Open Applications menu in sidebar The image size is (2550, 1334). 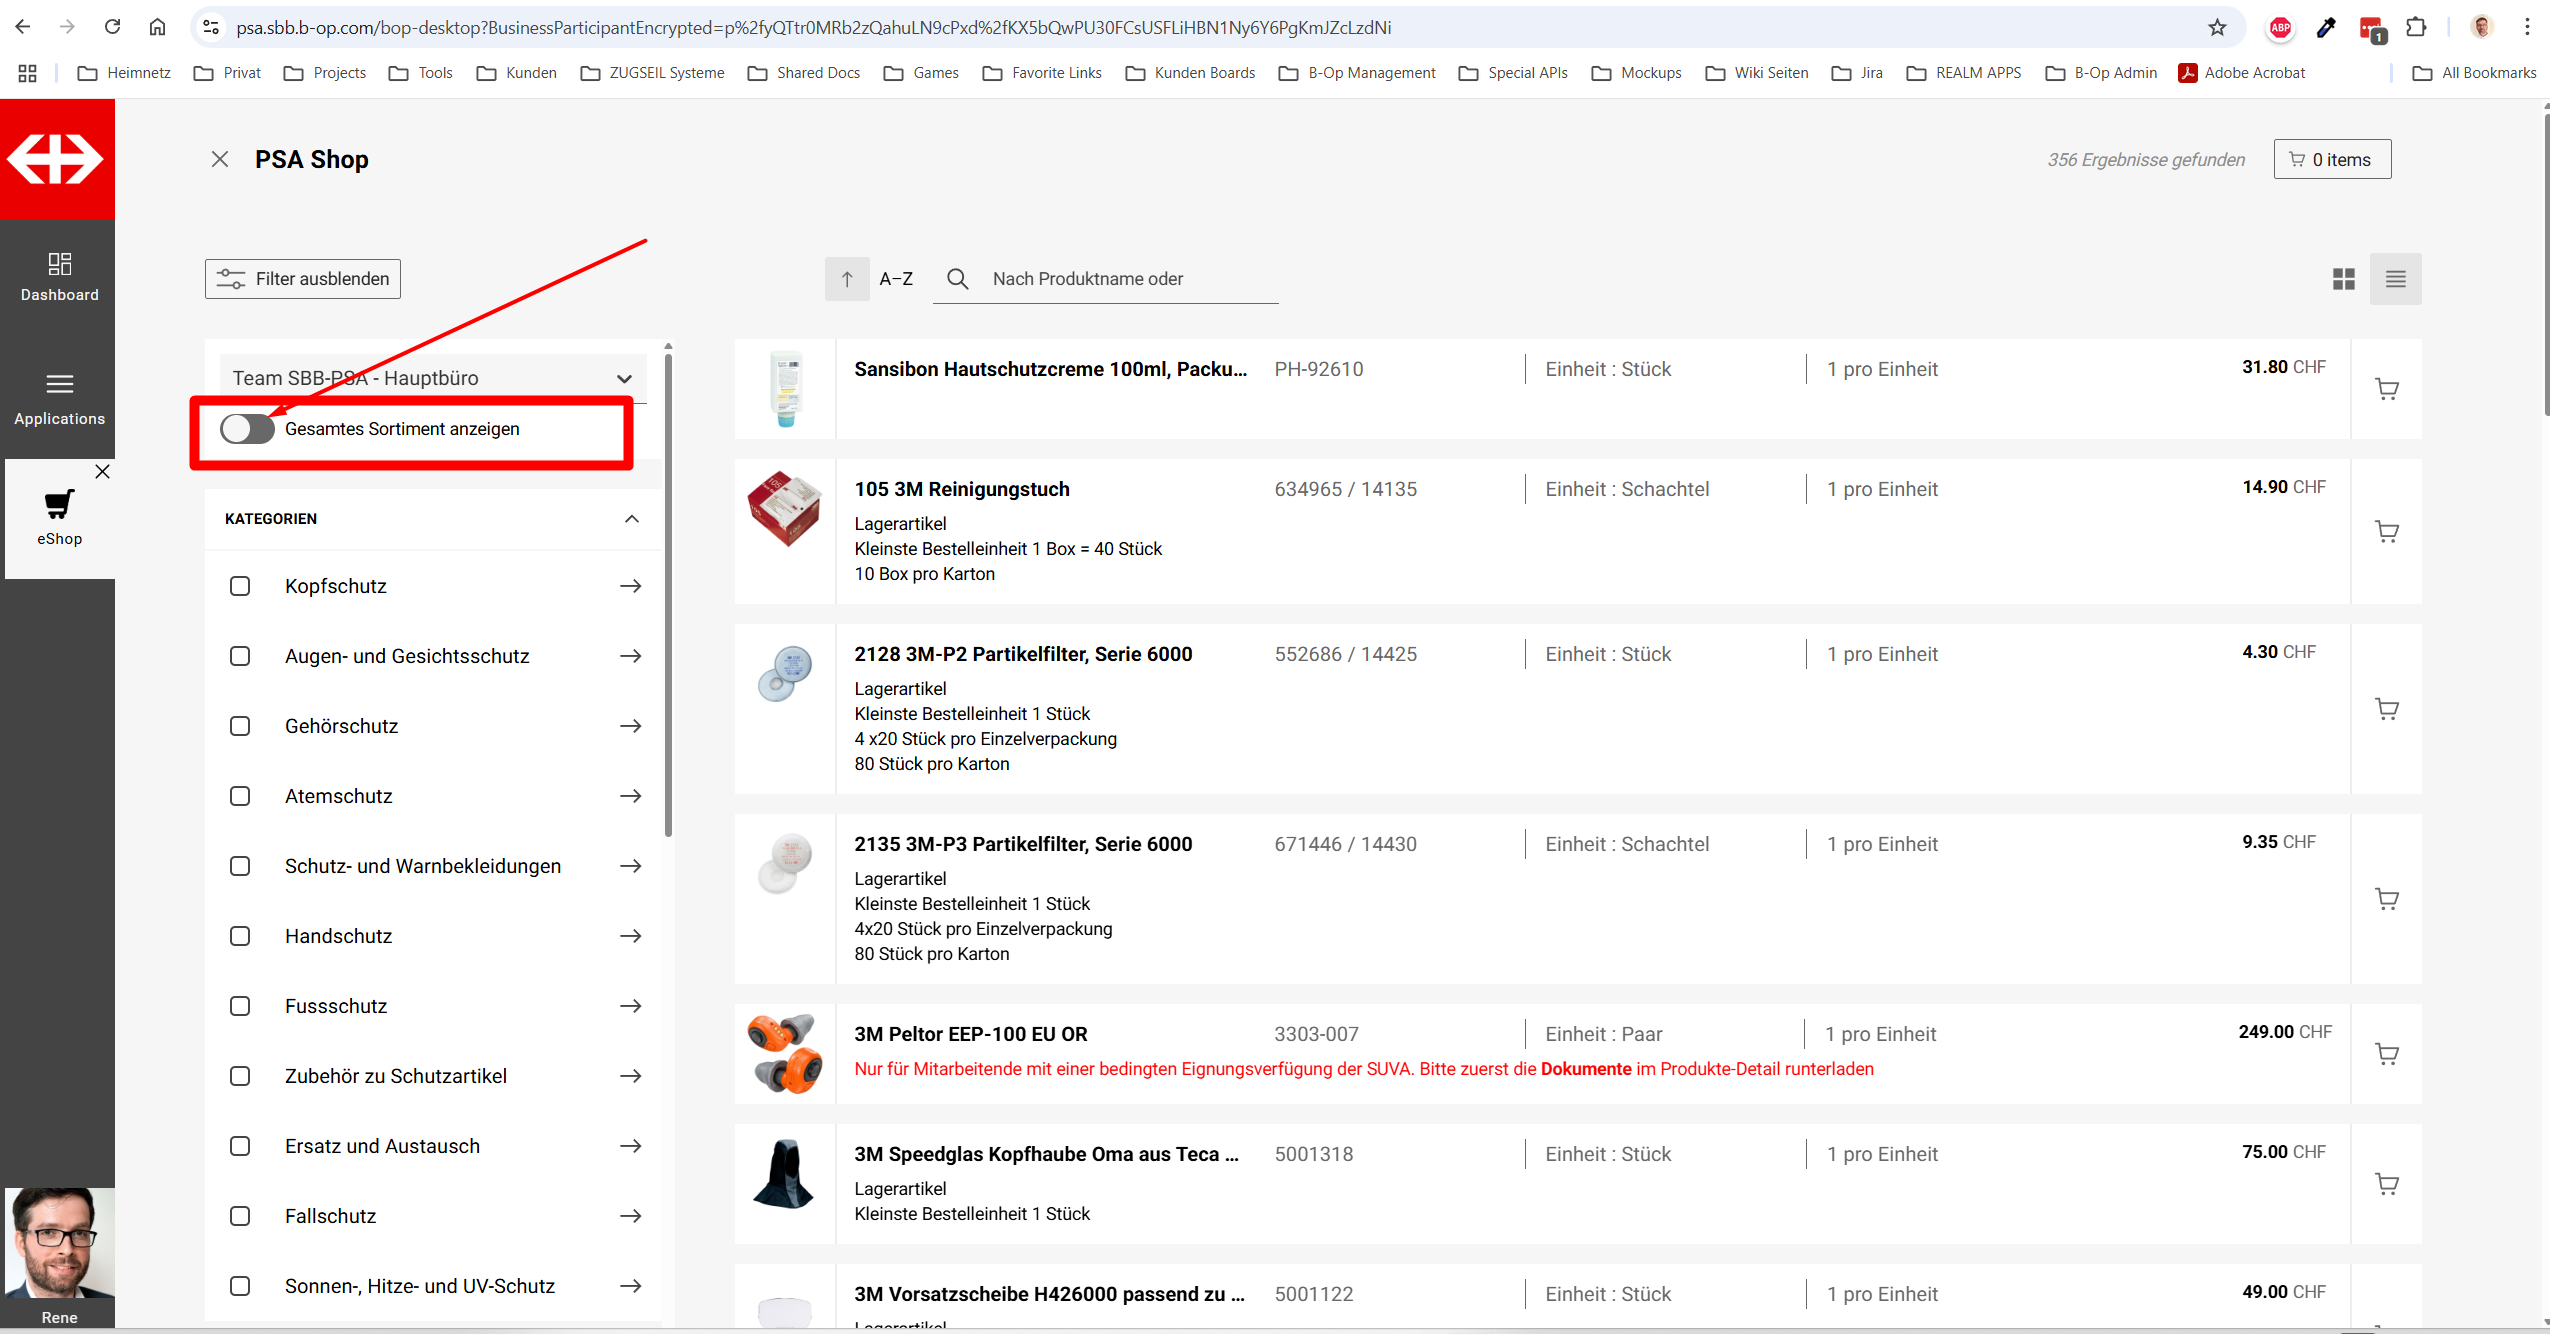coord(59,397)
